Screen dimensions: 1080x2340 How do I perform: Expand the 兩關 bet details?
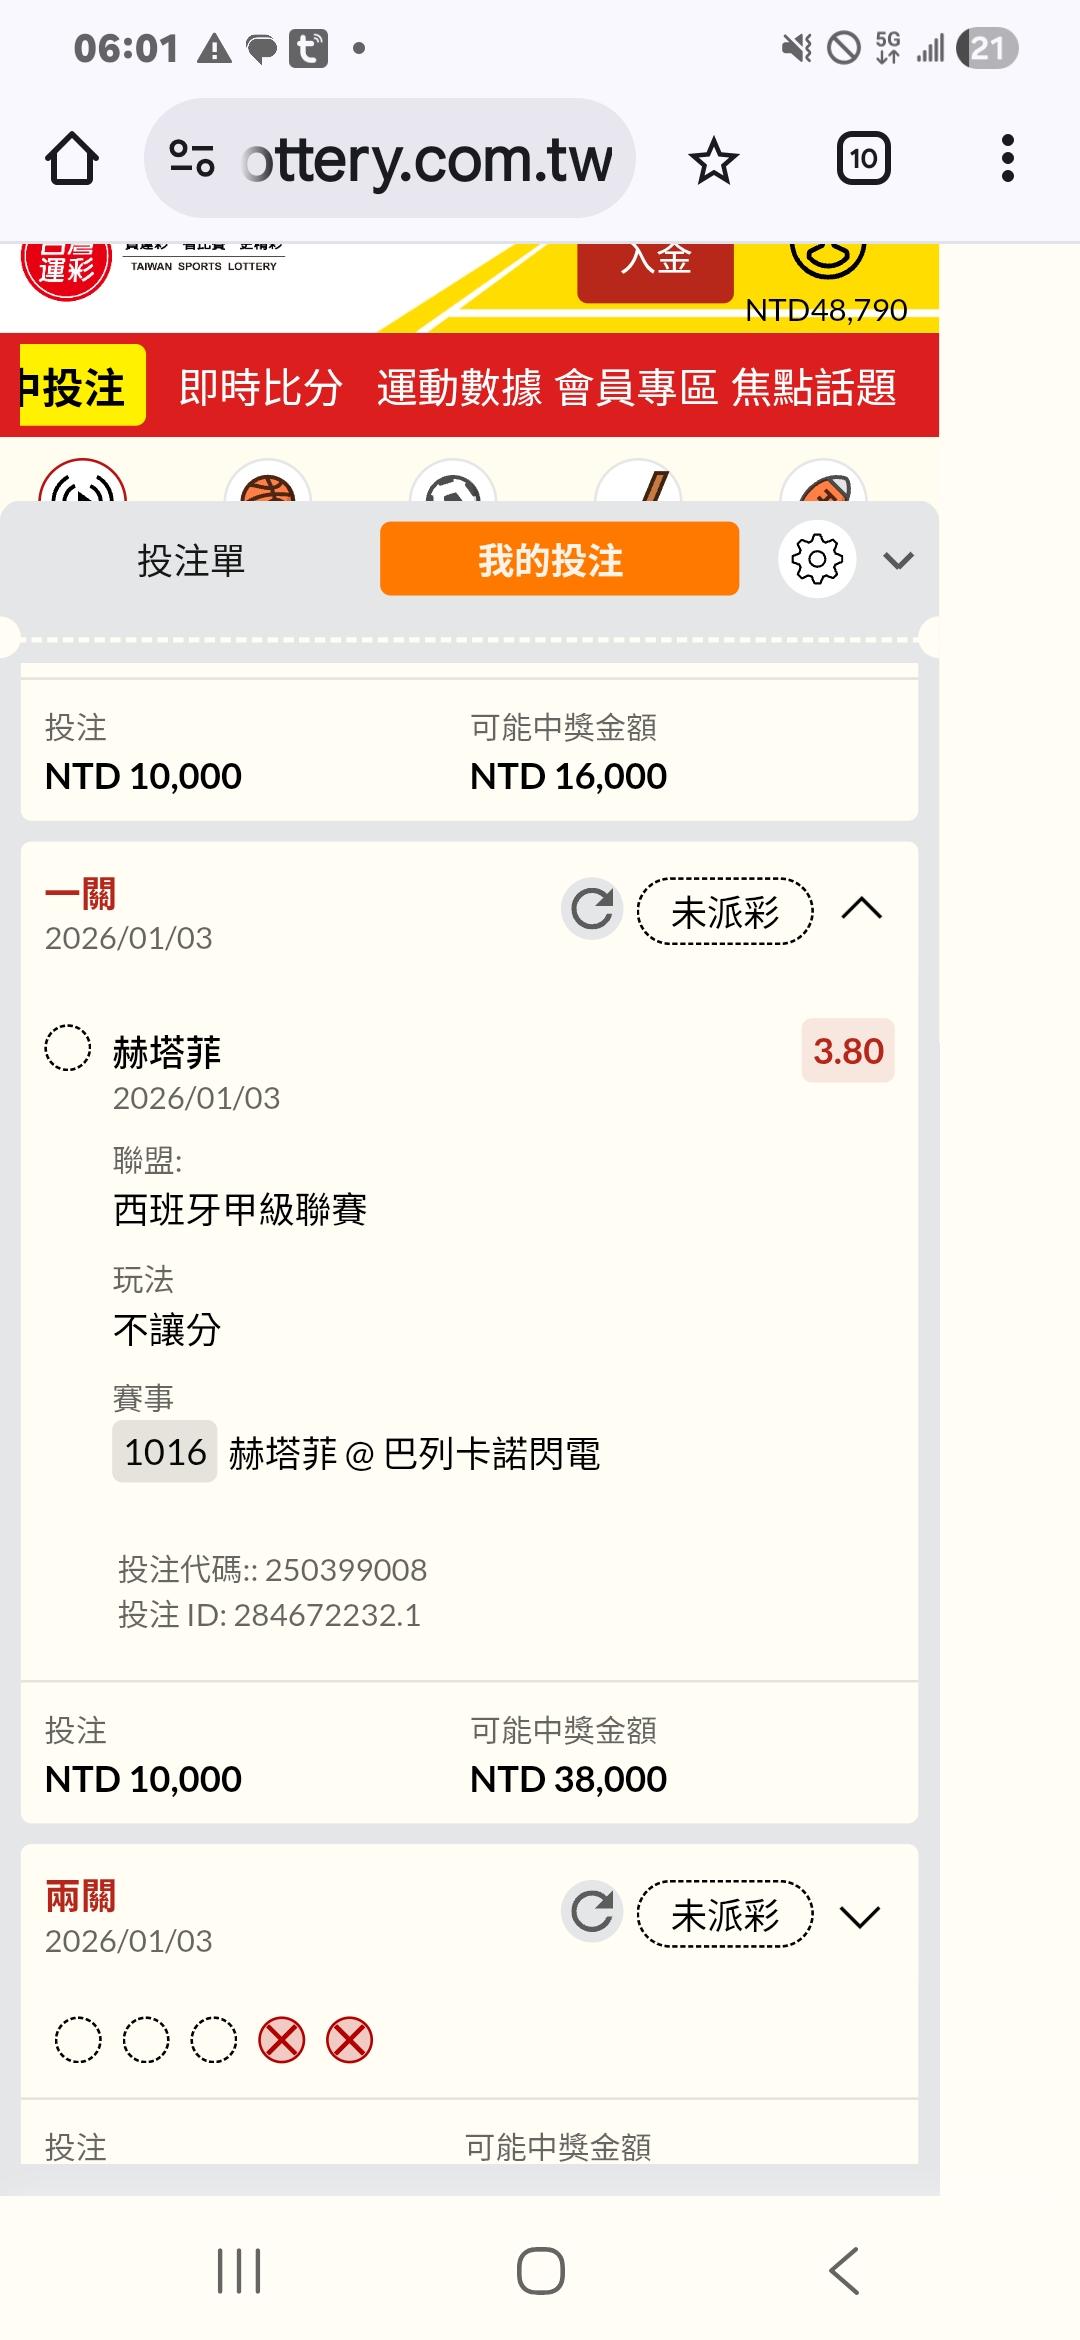tap(860, 1916)
